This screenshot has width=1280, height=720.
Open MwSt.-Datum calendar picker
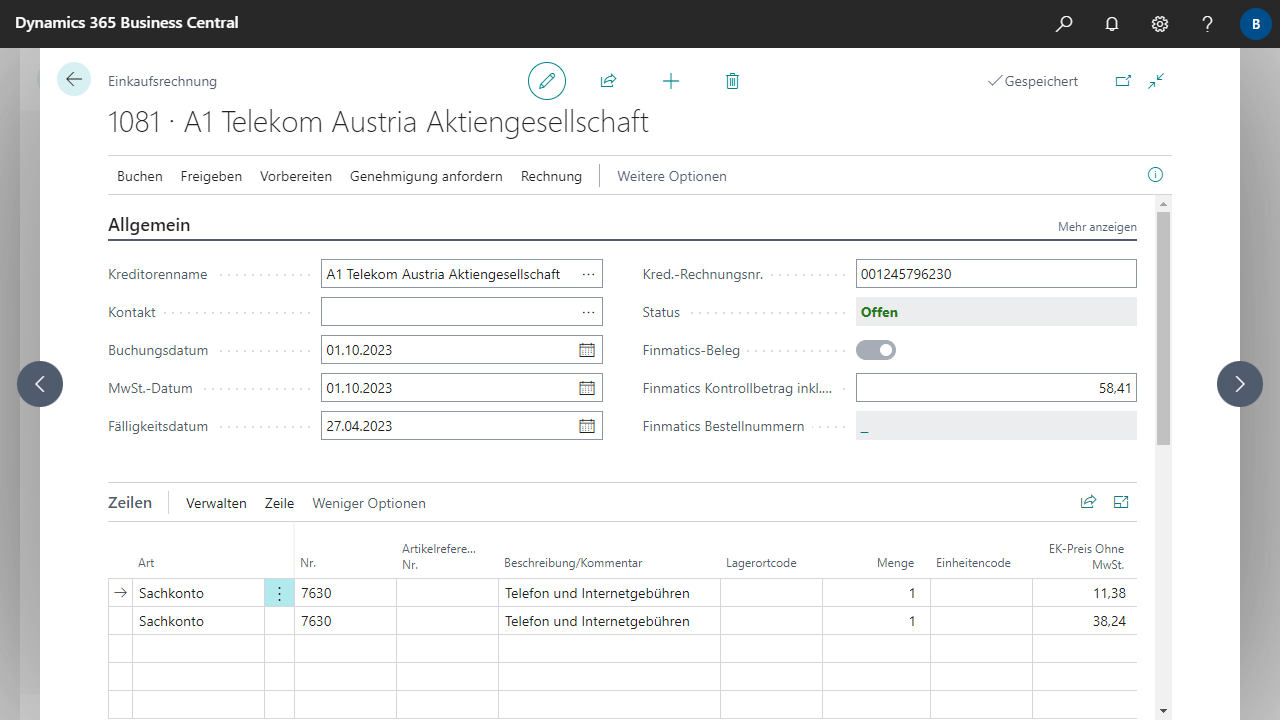[x=587, y=388]
